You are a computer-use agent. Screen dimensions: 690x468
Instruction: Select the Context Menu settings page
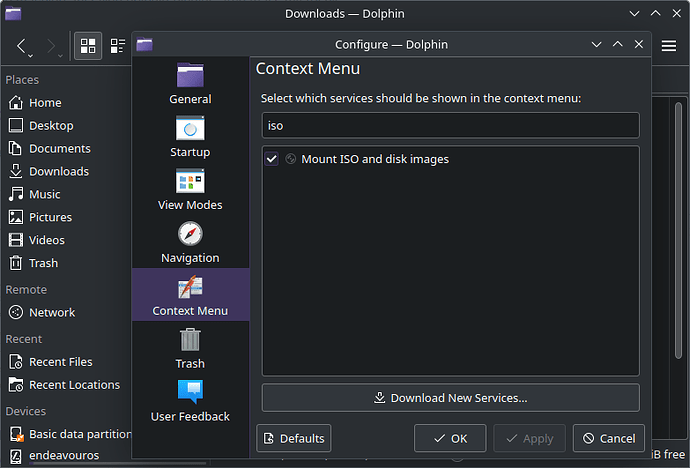click(x=190, y=295)
